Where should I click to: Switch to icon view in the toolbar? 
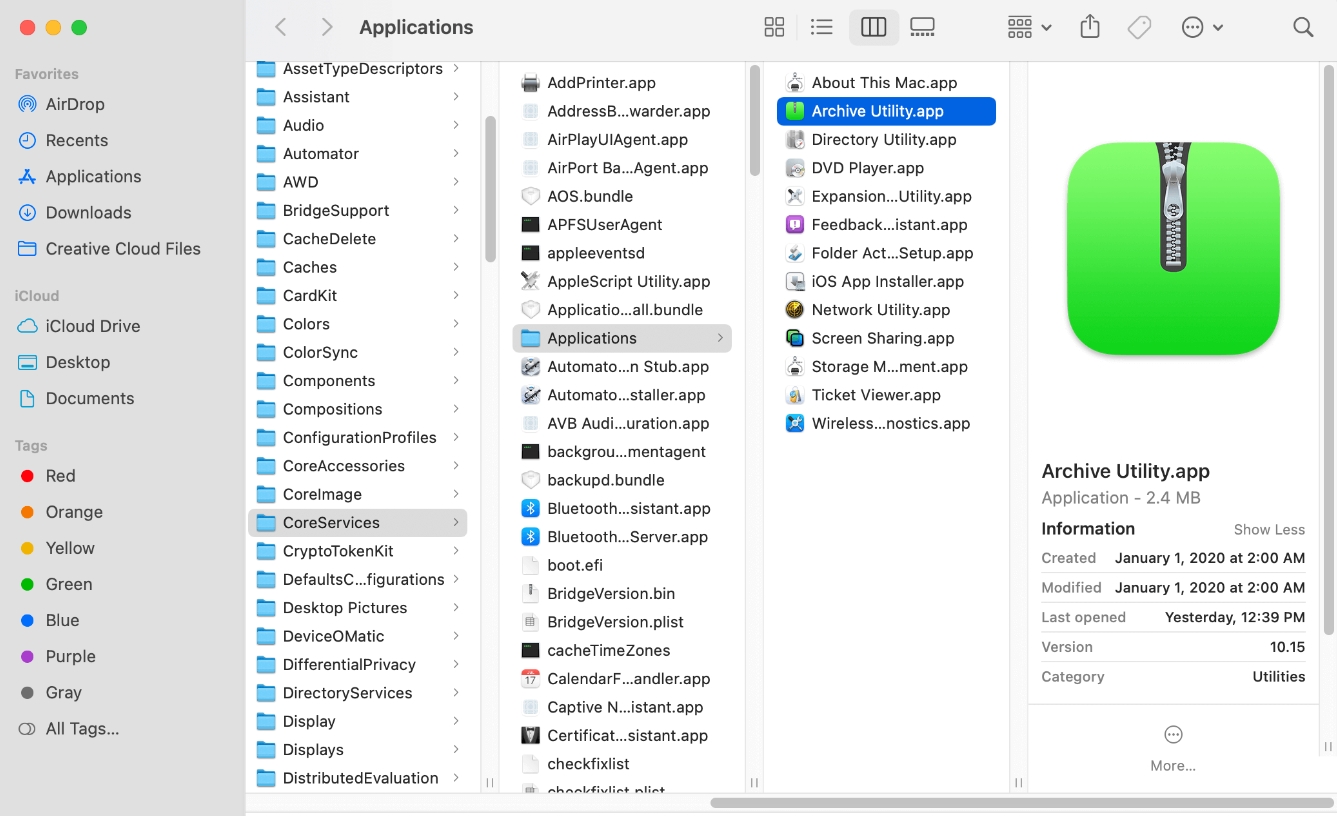tap(774, 27)
